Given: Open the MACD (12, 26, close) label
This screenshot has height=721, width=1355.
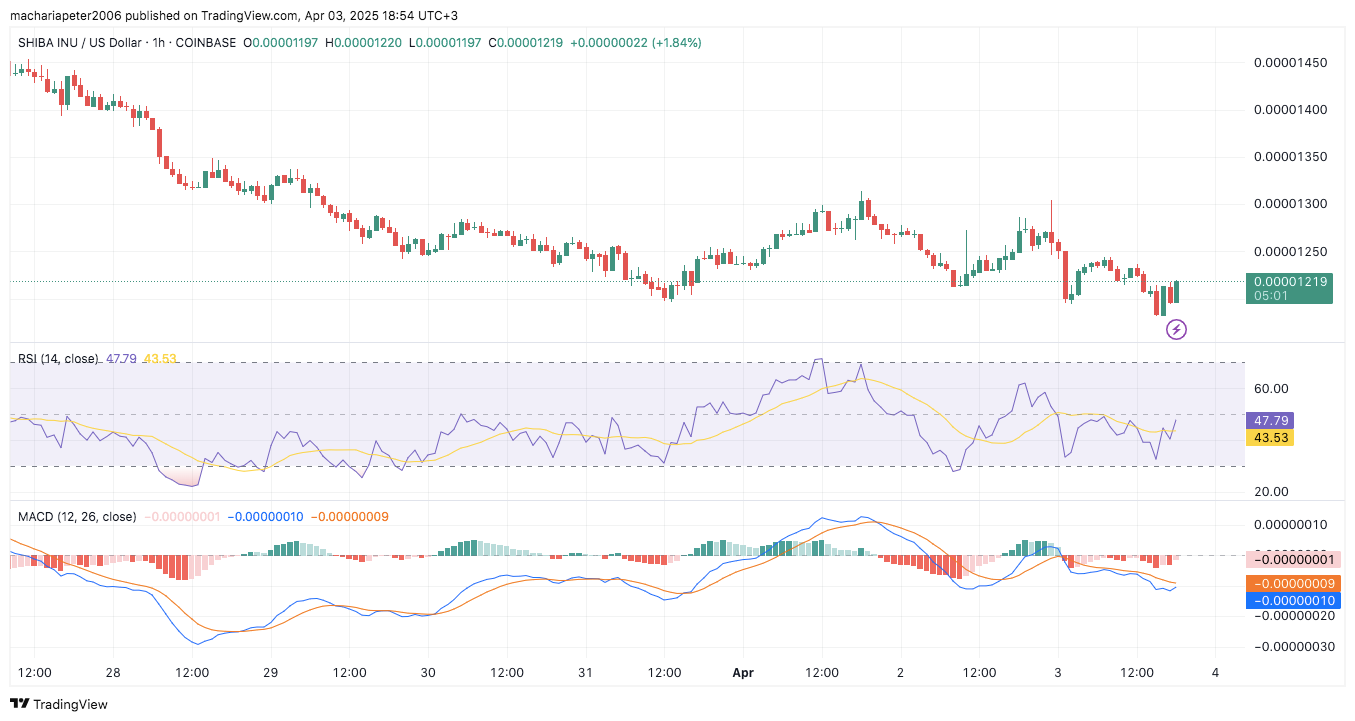Looking at the screenshot, I should (x=77, y=517).
